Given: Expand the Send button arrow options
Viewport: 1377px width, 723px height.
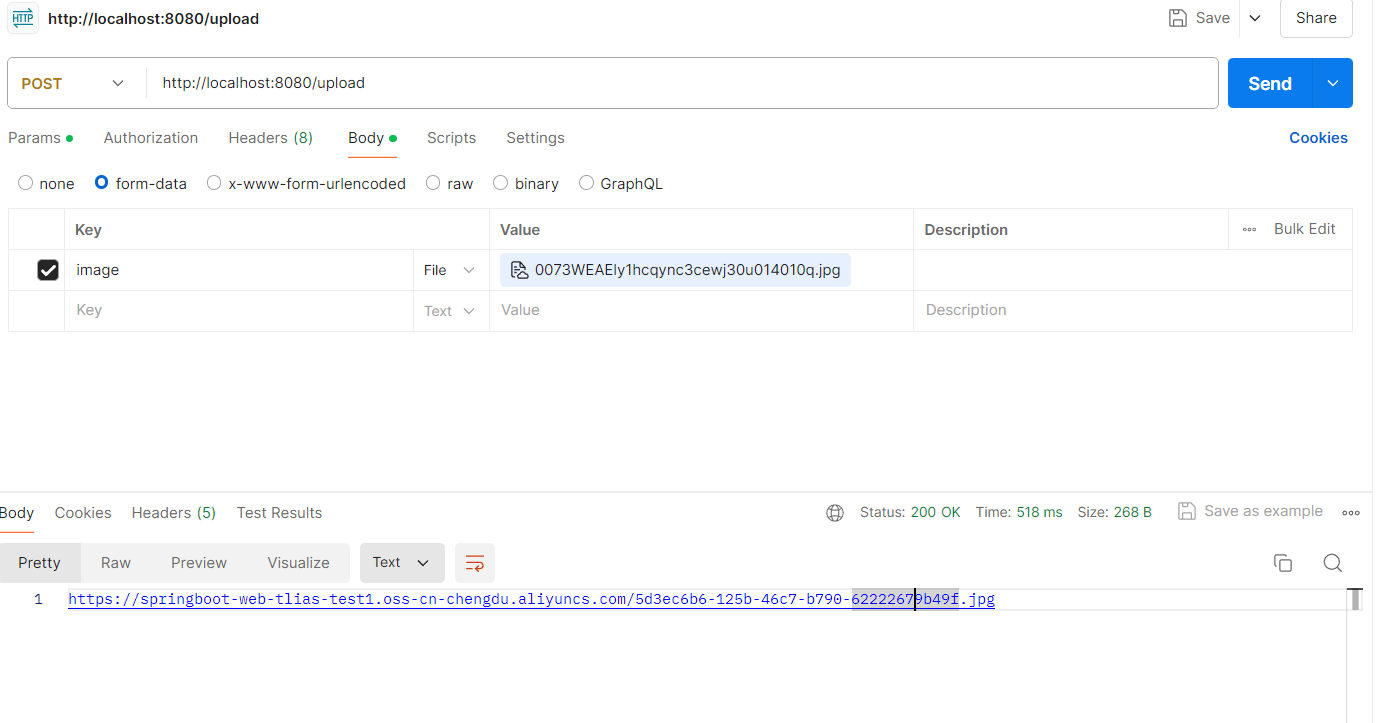Looking at the screenshot, I should pos(1332,84).
